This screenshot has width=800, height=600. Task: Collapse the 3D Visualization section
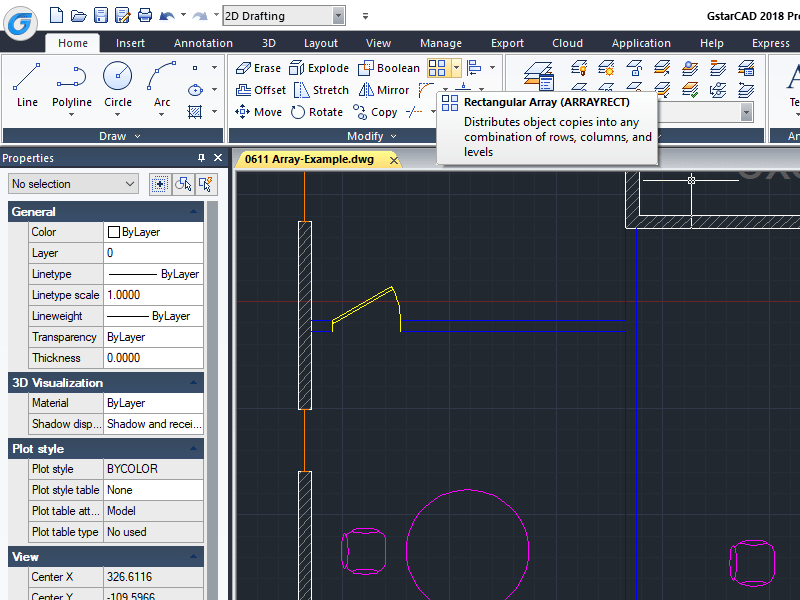click(194, 382)
